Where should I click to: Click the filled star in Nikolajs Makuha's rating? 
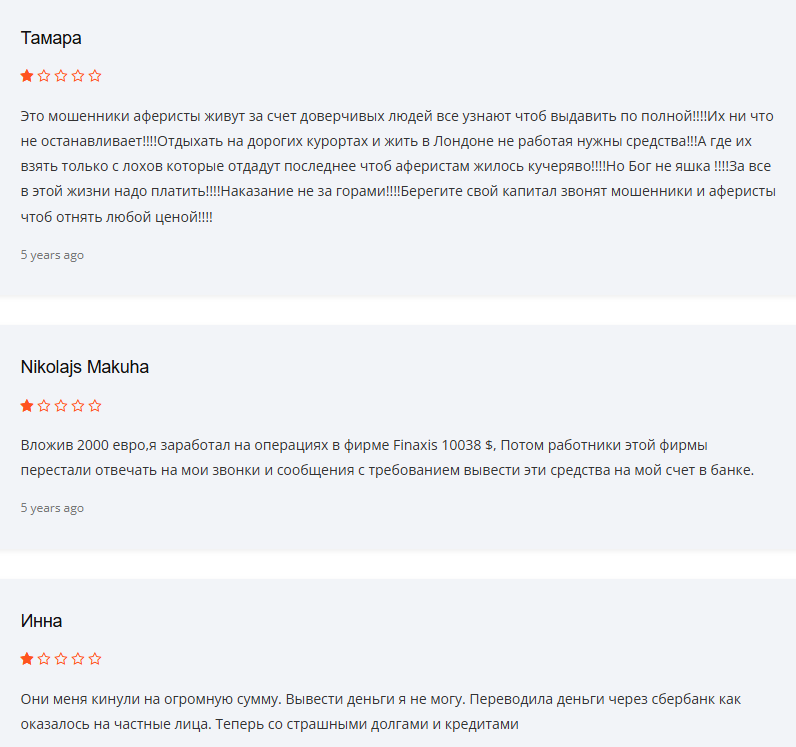27,406
